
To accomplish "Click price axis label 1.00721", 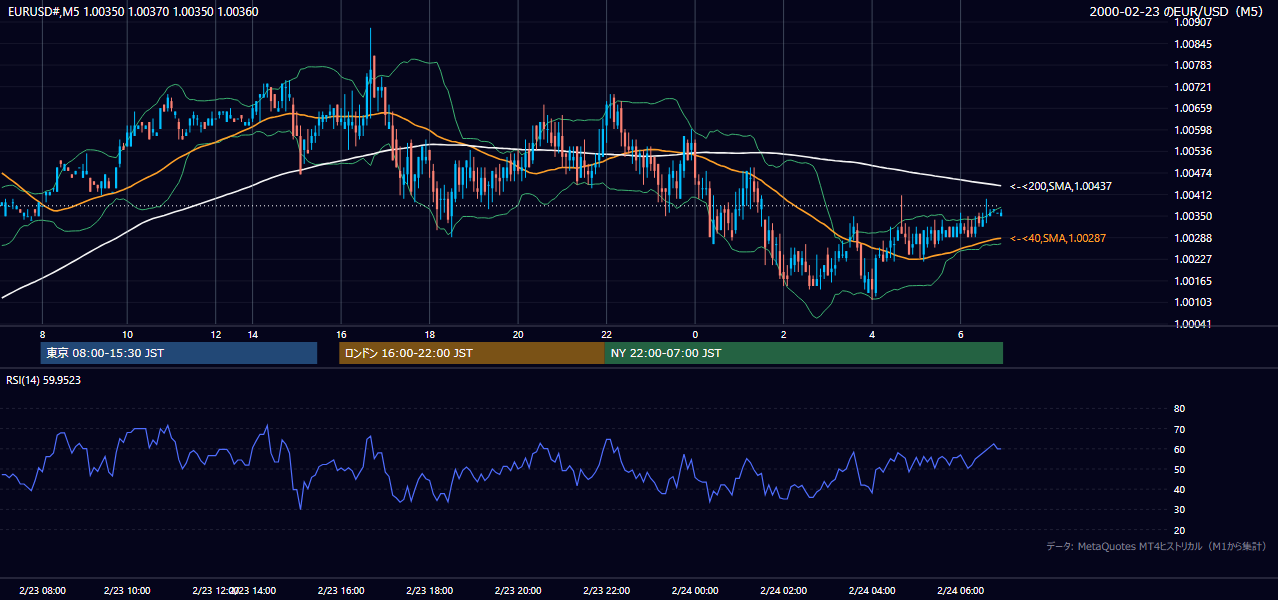I will coord(1193,87).
